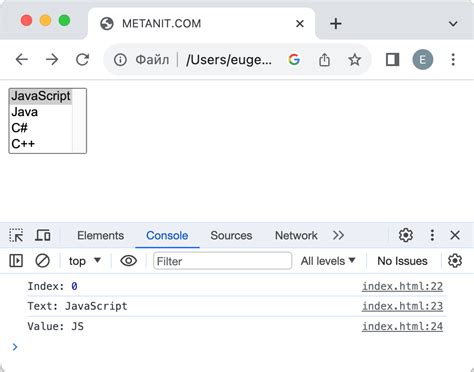Open index.html:24 source link
The width and height of the screenshot is (474, 372).
(402, 326)
